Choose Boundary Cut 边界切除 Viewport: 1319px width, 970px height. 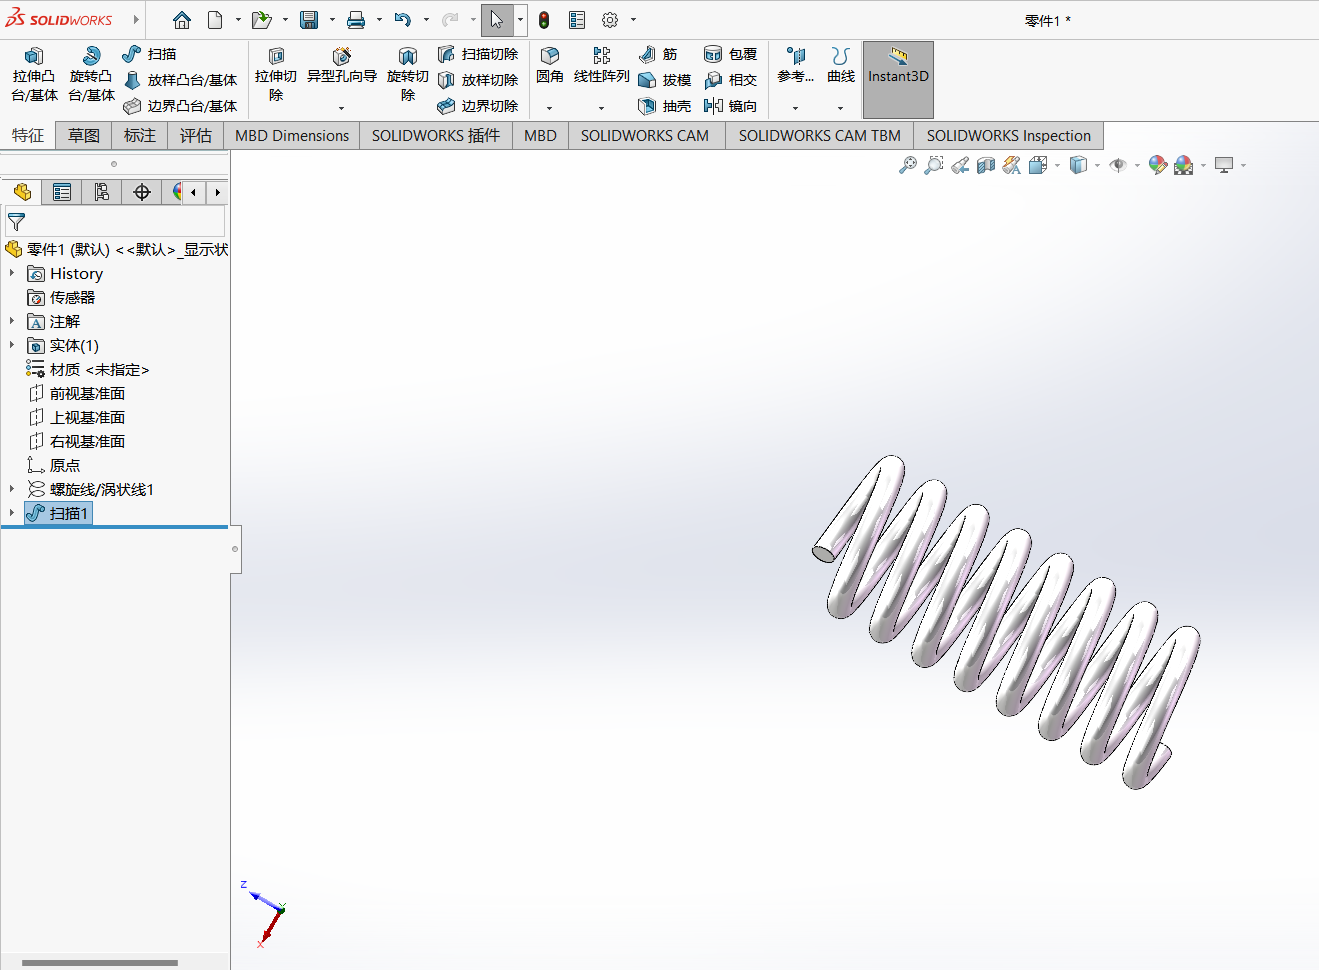tap(478, 106)
